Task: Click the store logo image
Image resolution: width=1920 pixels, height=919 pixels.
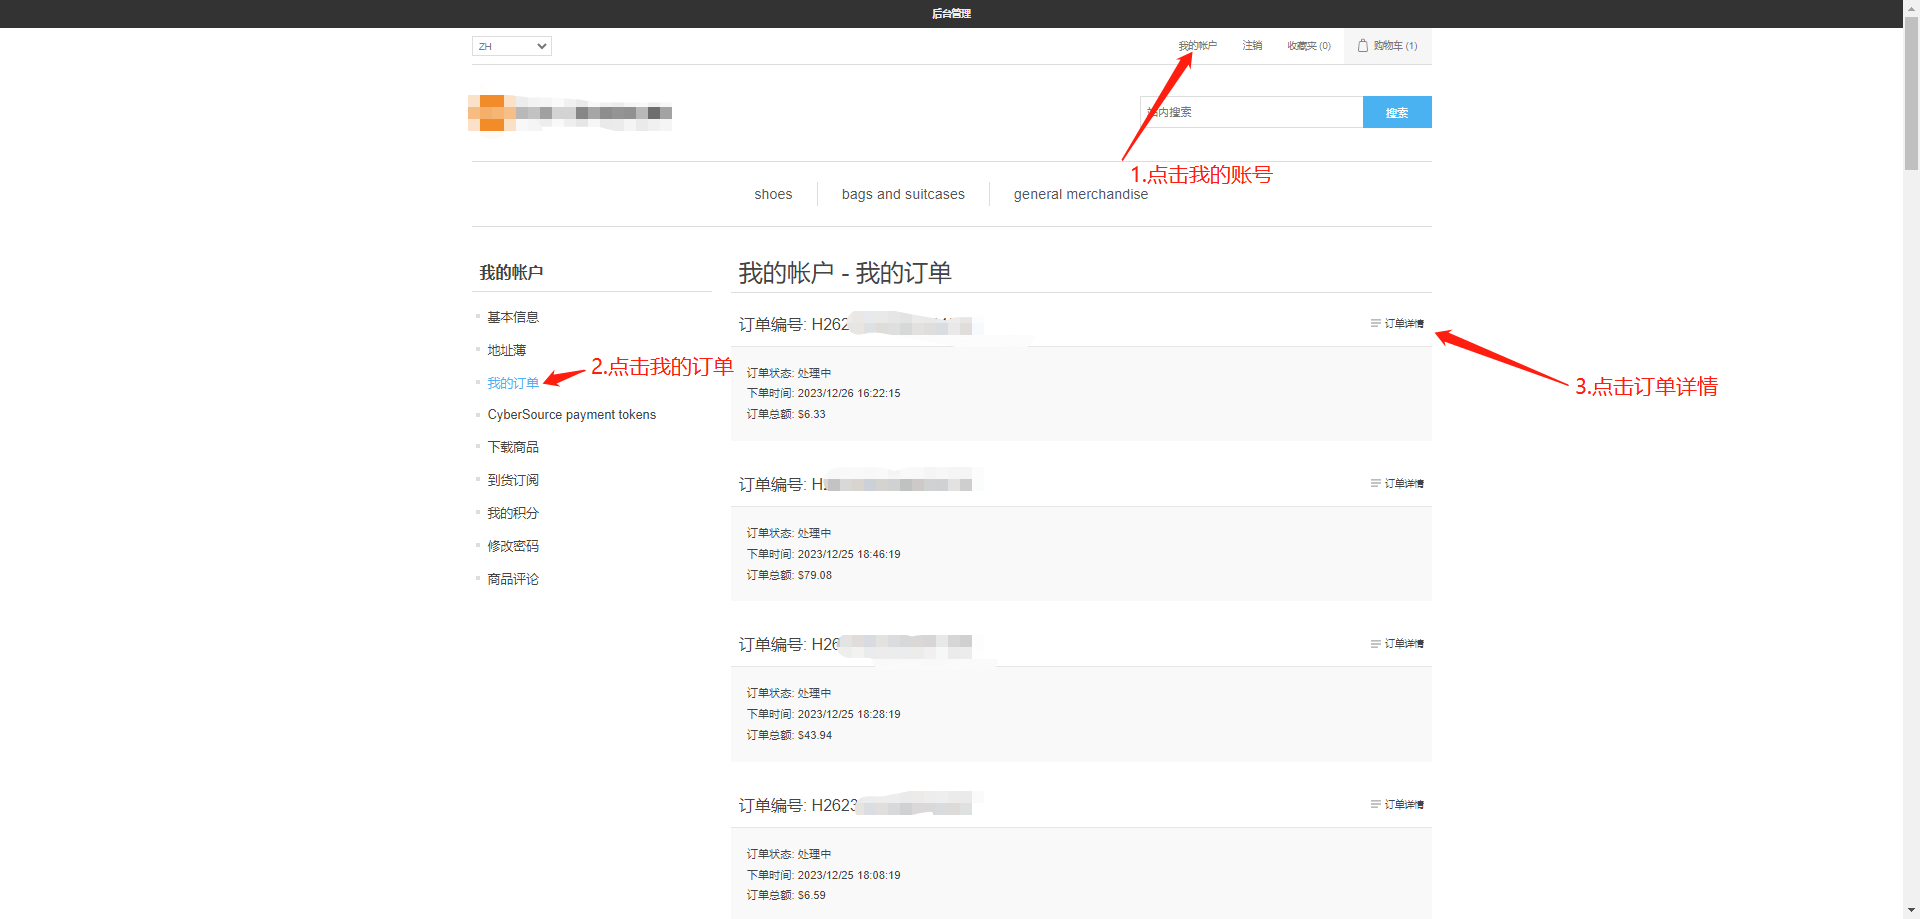Action: 570,113
